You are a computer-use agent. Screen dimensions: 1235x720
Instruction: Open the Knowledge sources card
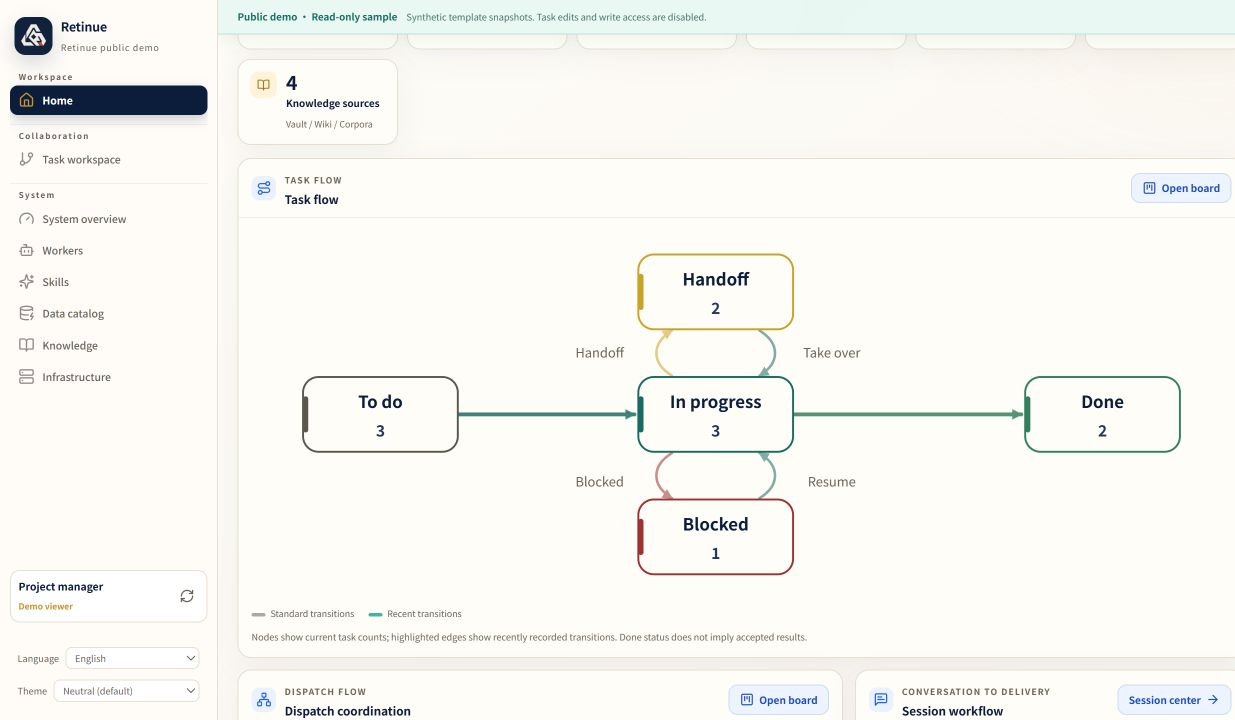318,102
